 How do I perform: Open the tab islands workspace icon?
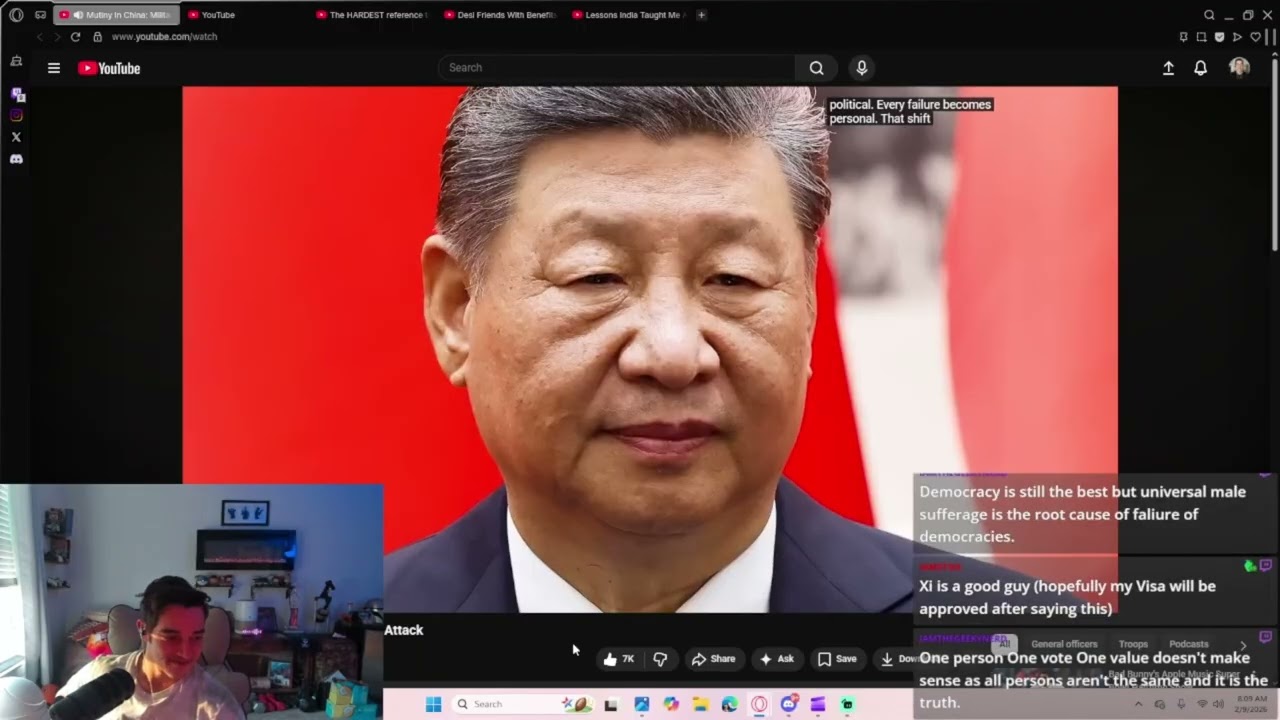[40, 15]
